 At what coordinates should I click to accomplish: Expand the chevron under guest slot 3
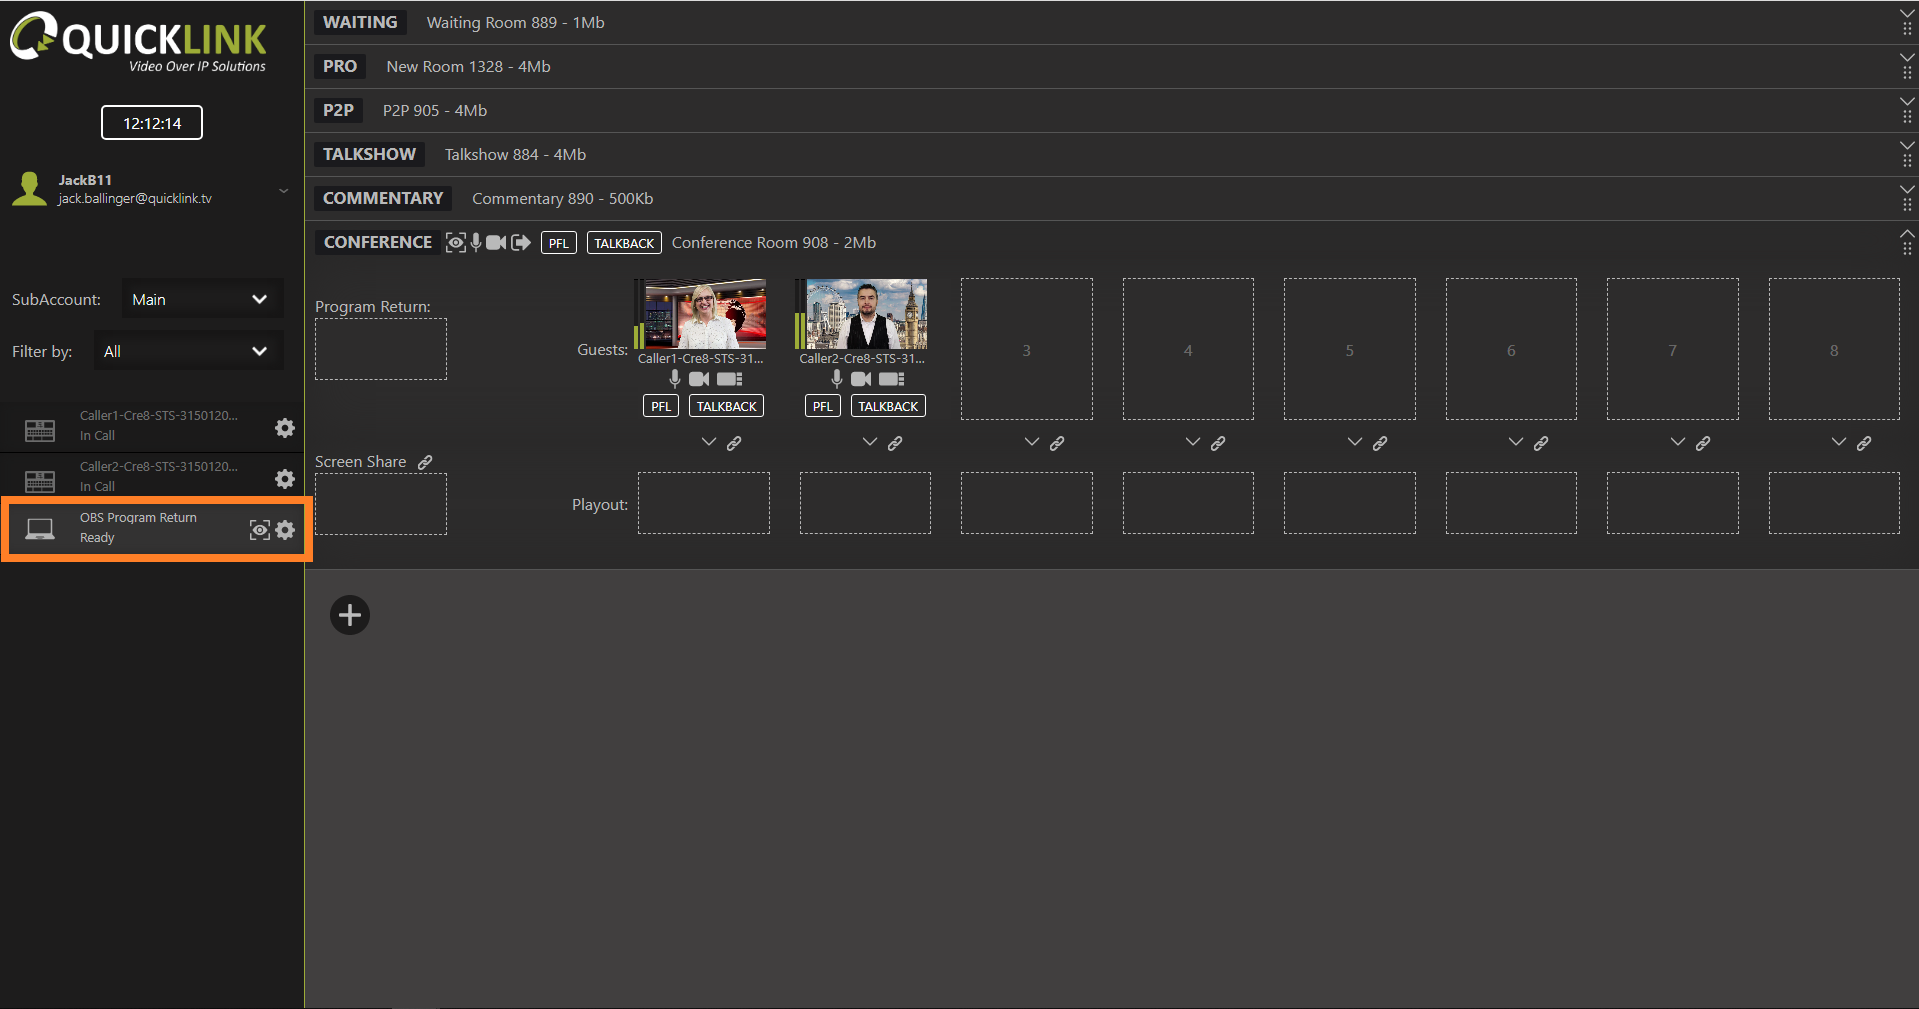coord(1032,442)
